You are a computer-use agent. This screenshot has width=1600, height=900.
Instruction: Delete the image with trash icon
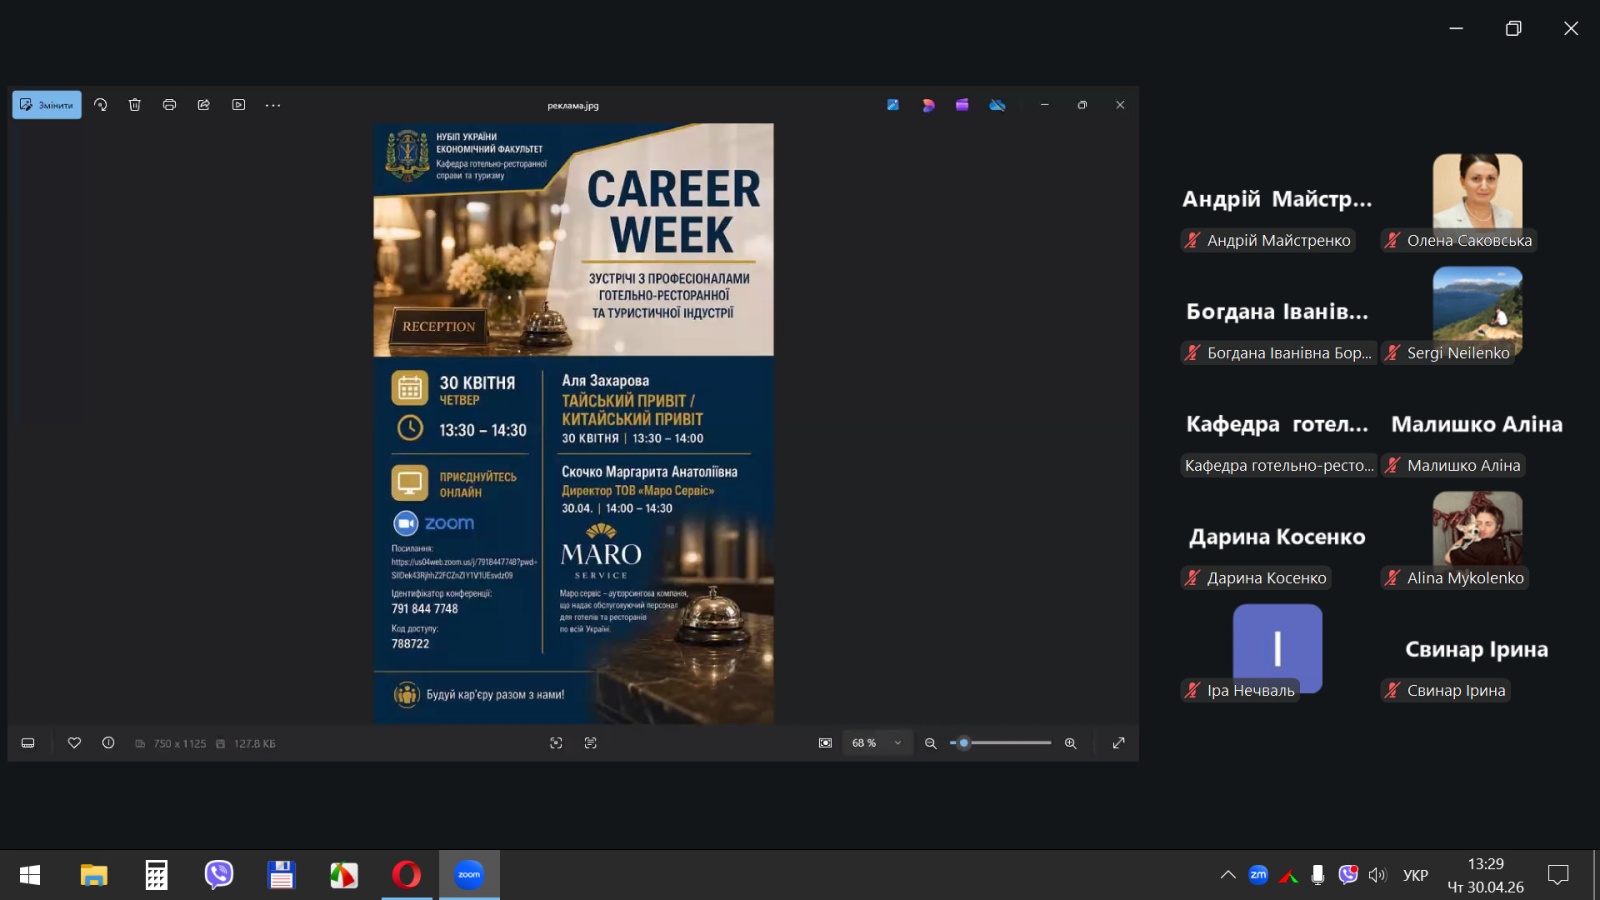point(135,105)
